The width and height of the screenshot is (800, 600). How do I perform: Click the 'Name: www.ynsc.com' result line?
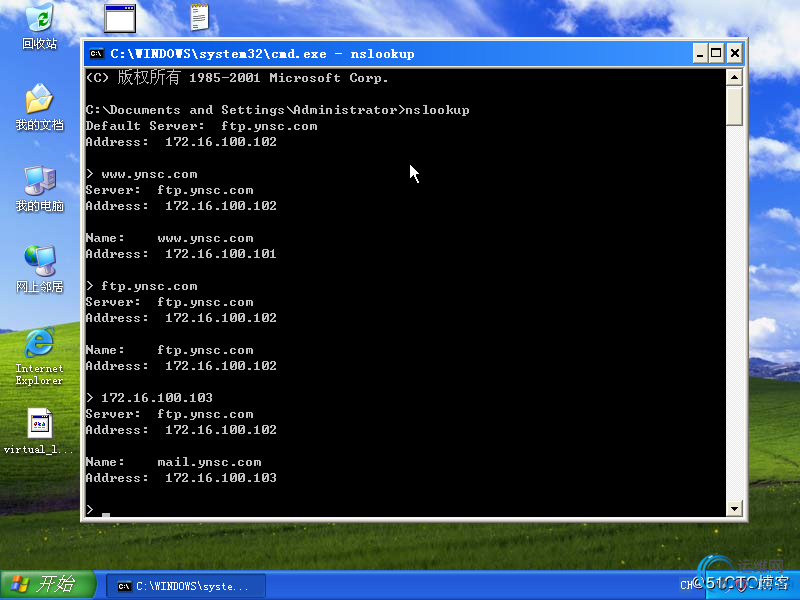(169, 238)
